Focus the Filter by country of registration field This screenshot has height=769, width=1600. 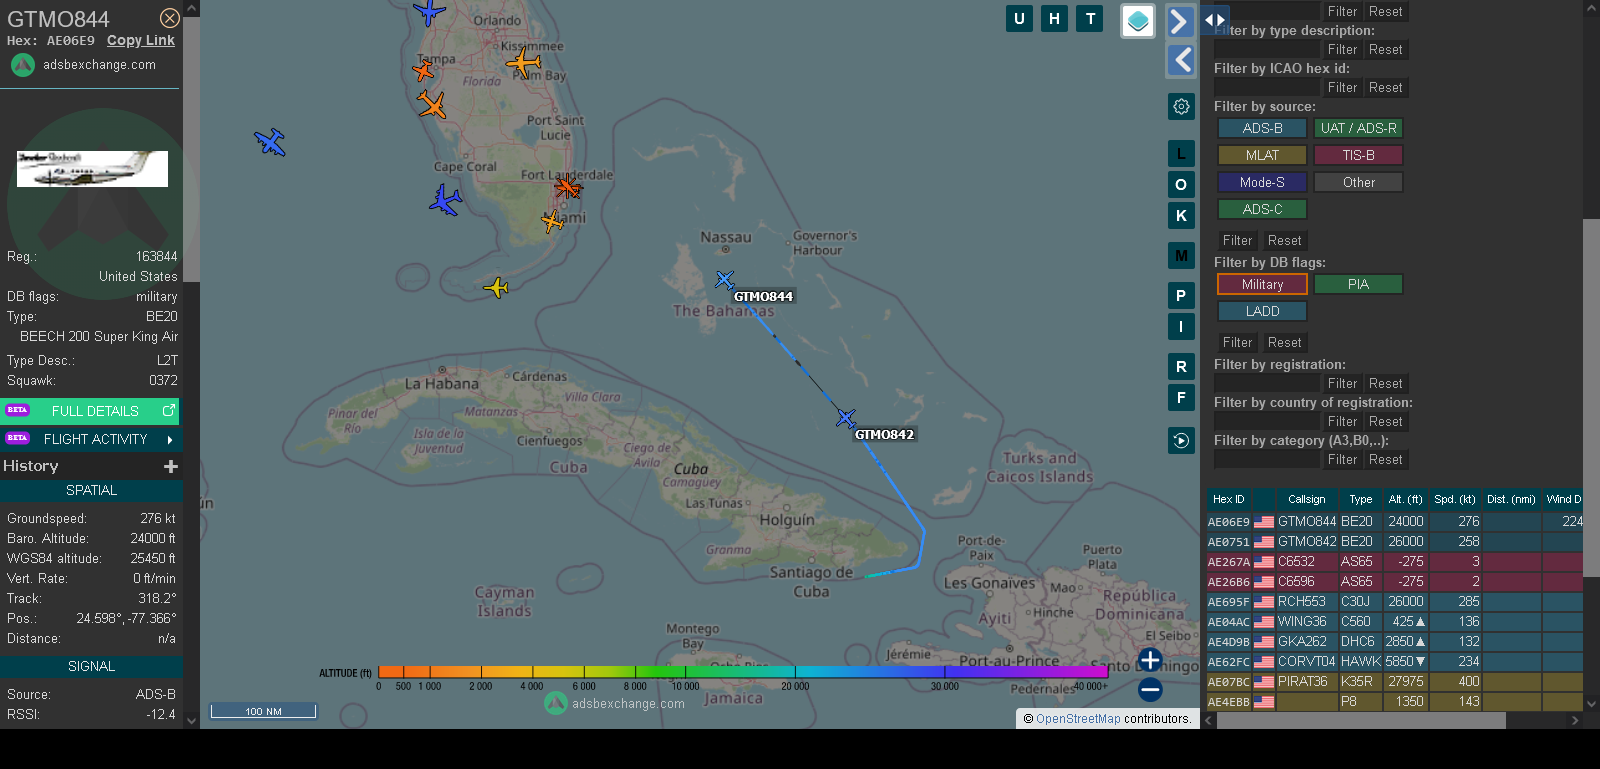point(1267,421)
